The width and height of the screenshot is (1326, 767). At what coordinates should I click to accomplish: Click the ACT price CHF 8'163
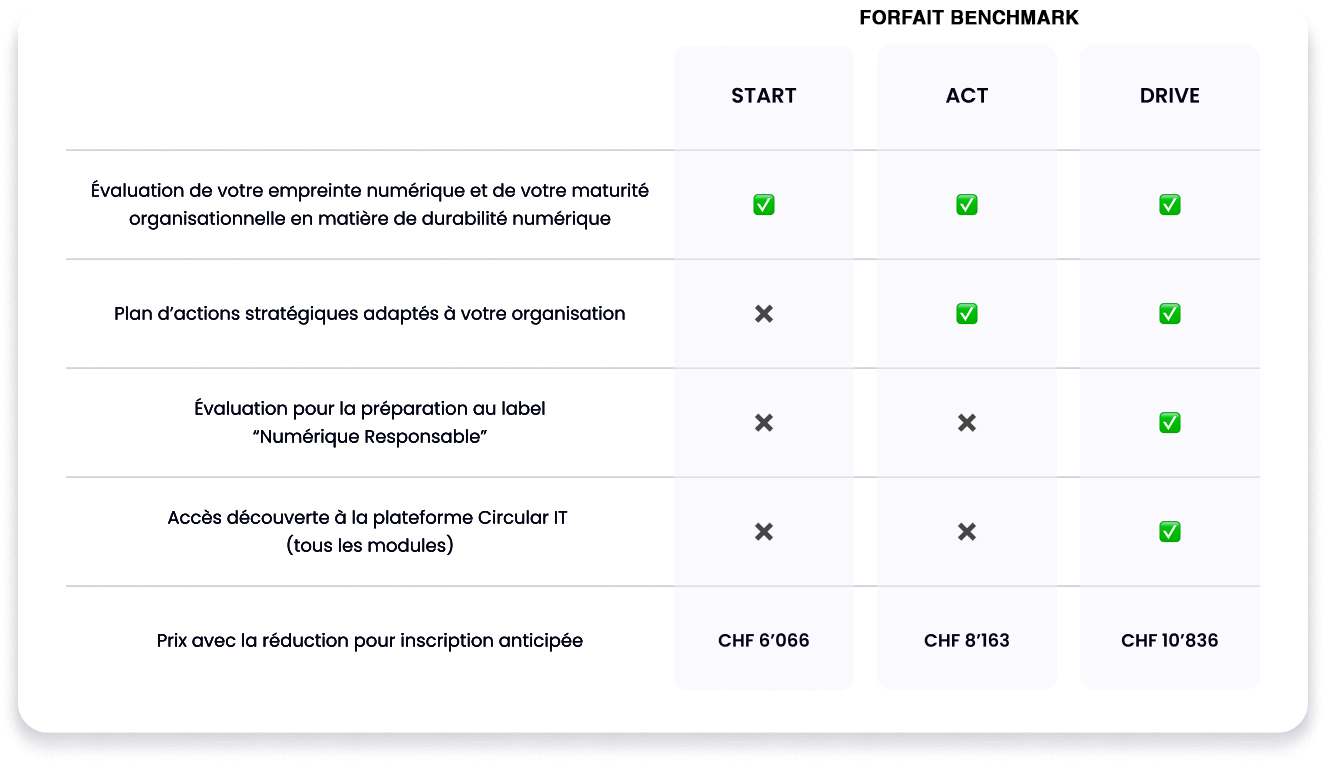pyautogui.click(x=967, y=641)
